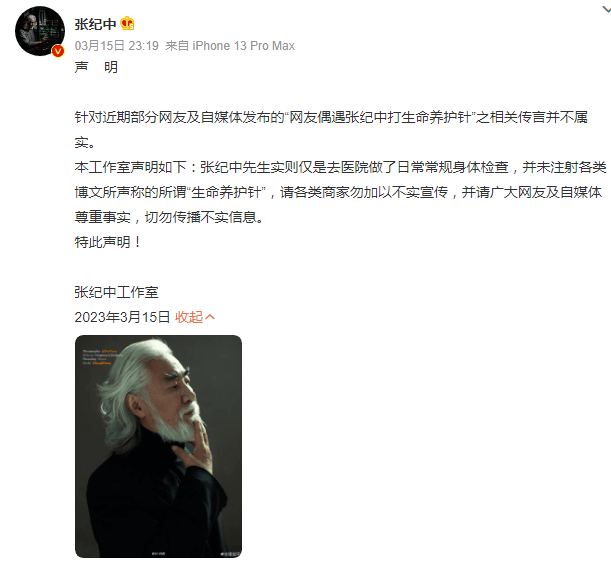611x567 pixels.
Task: Click the 2023年3月15日 date text
Action: (x=122, y=317)
